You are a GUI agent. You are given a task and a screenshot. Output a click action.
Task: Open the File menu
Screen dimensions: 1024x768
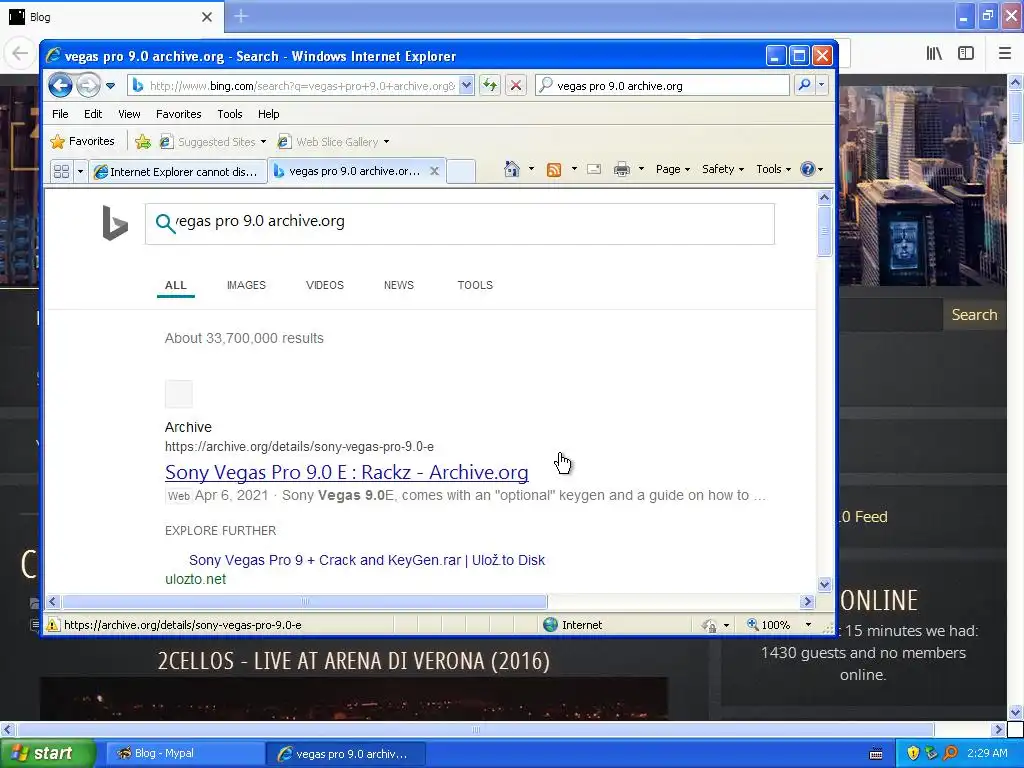click(60, 114)
